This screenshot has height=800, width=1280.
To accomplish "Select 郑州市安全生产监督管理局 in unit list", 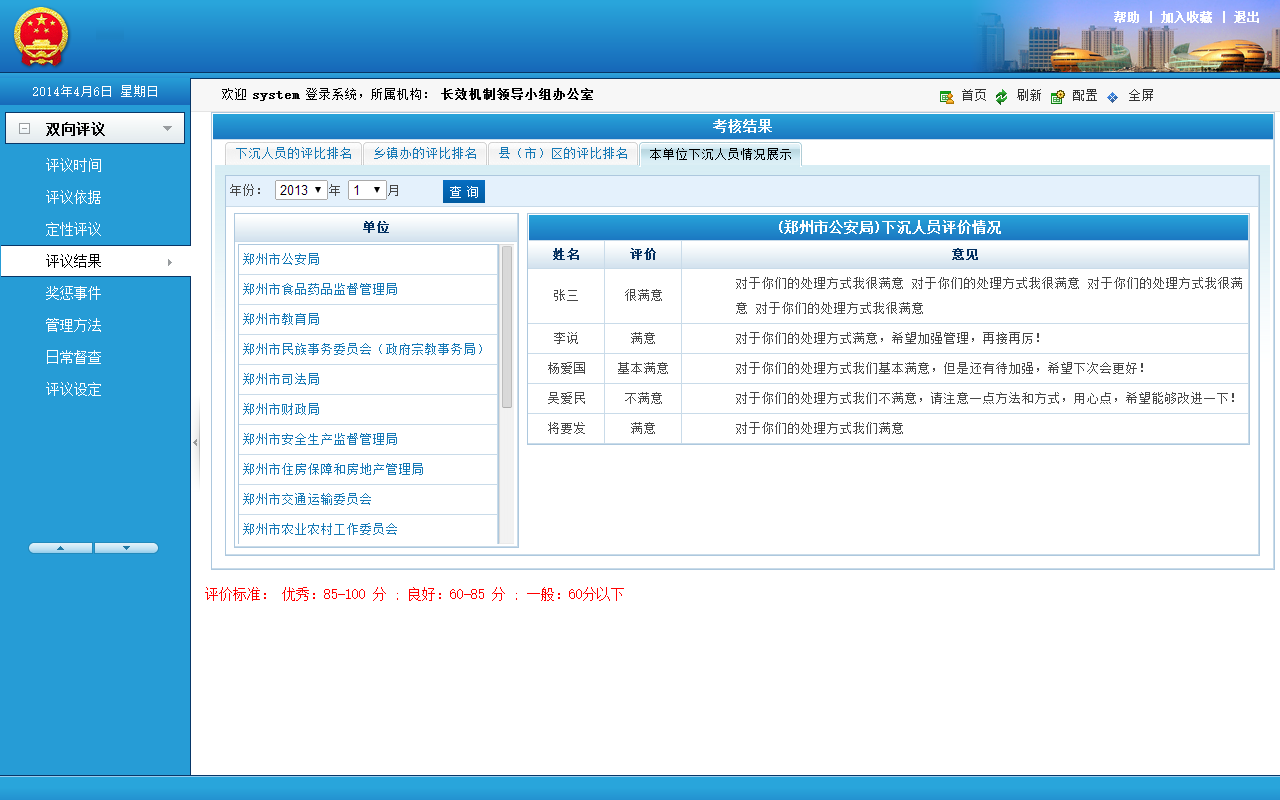I will (368, 439).
